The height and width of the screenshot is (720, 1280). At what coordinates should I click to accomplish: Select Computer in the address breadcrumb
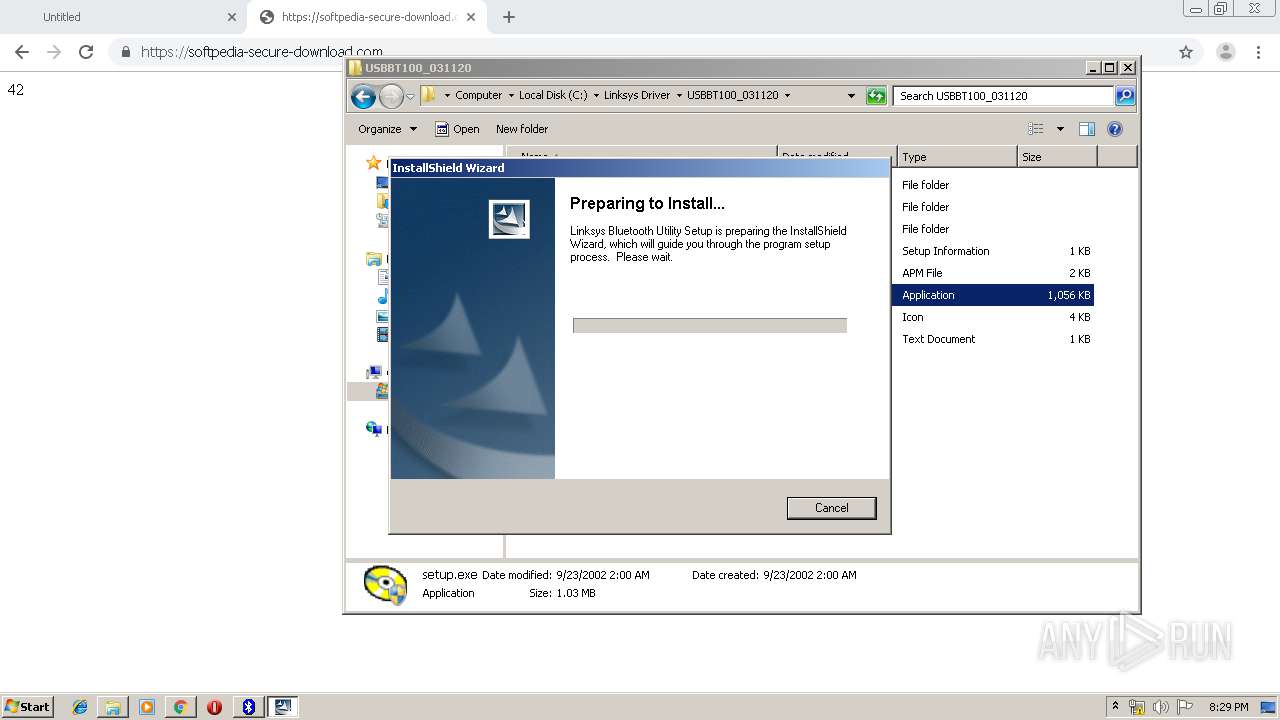click(478, 95)
